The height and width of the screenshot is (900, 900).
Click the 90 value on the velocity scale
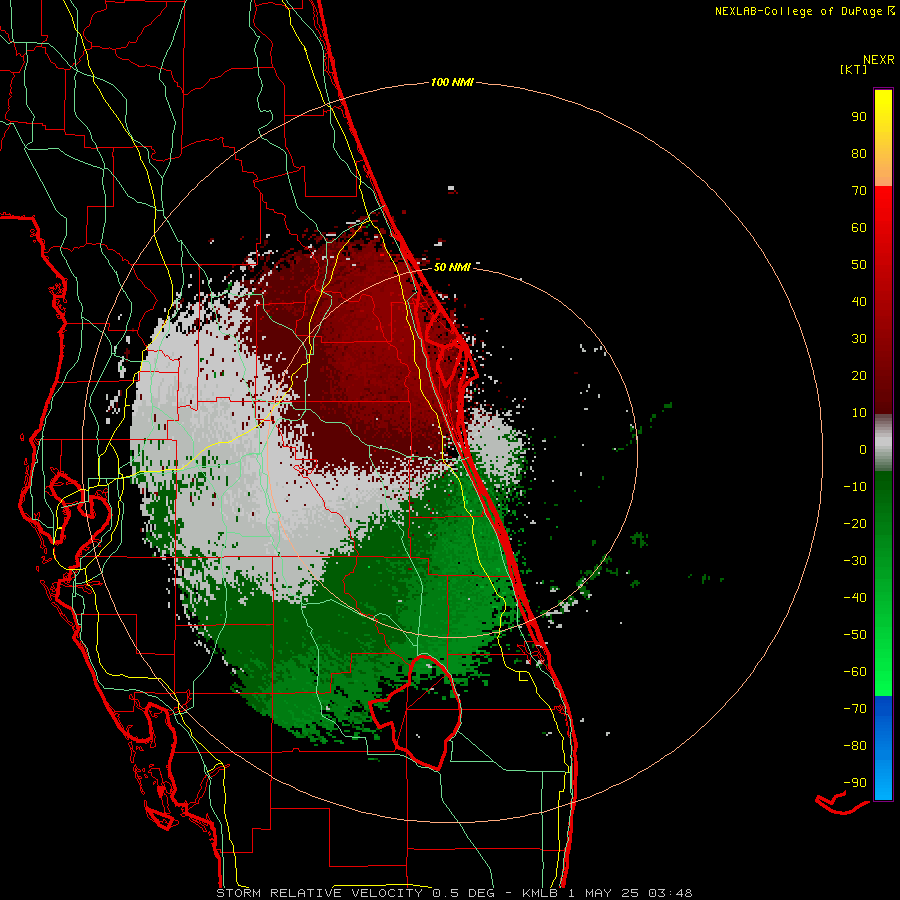click(859, 117)
